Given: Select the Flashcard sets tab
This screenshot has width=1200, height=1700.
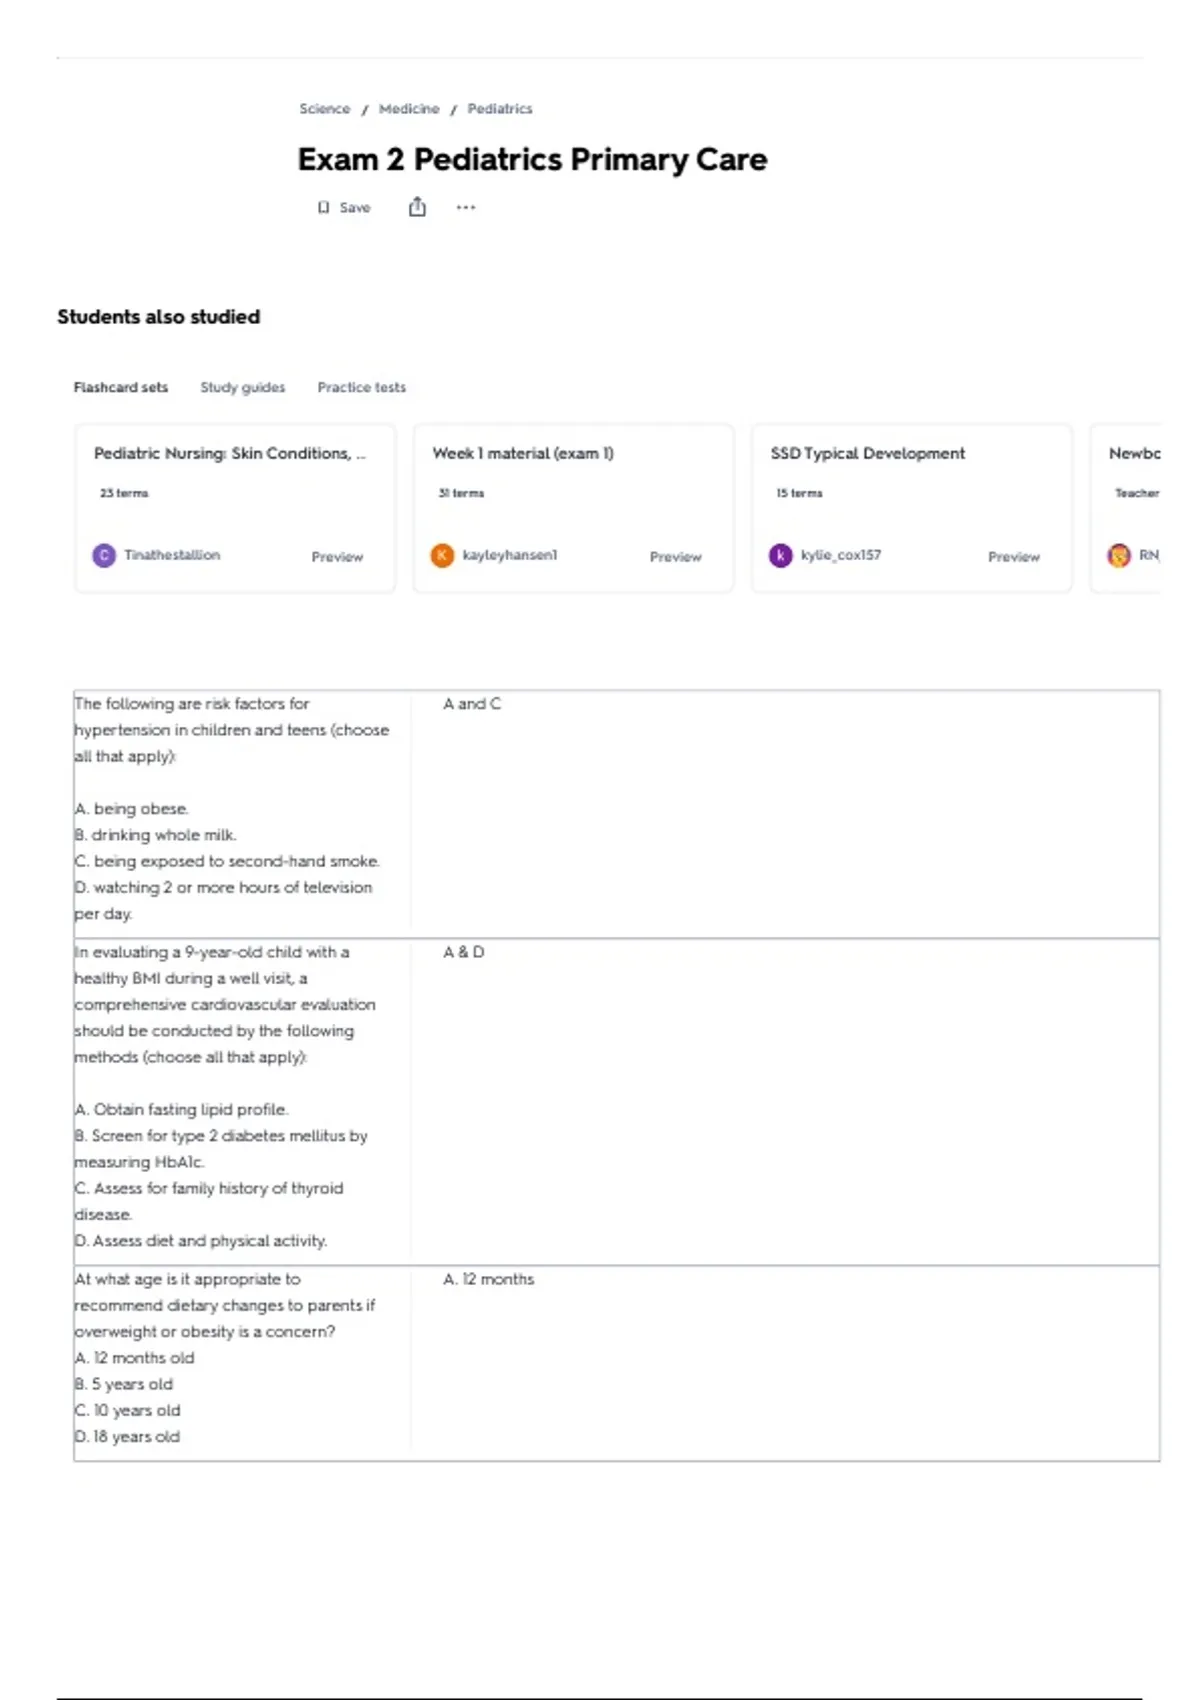Looking at the screenshot, I should pos(121,387).
